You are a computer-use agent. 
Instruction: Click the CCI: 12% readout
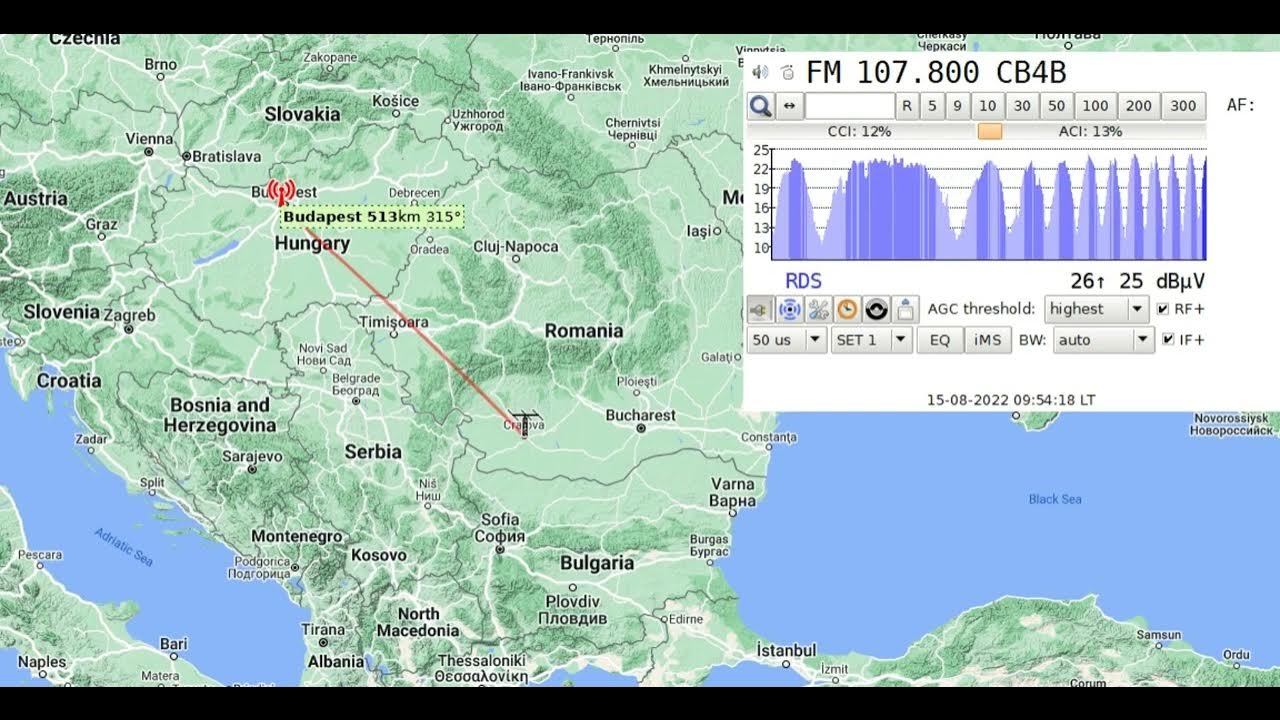click(859, 131)
